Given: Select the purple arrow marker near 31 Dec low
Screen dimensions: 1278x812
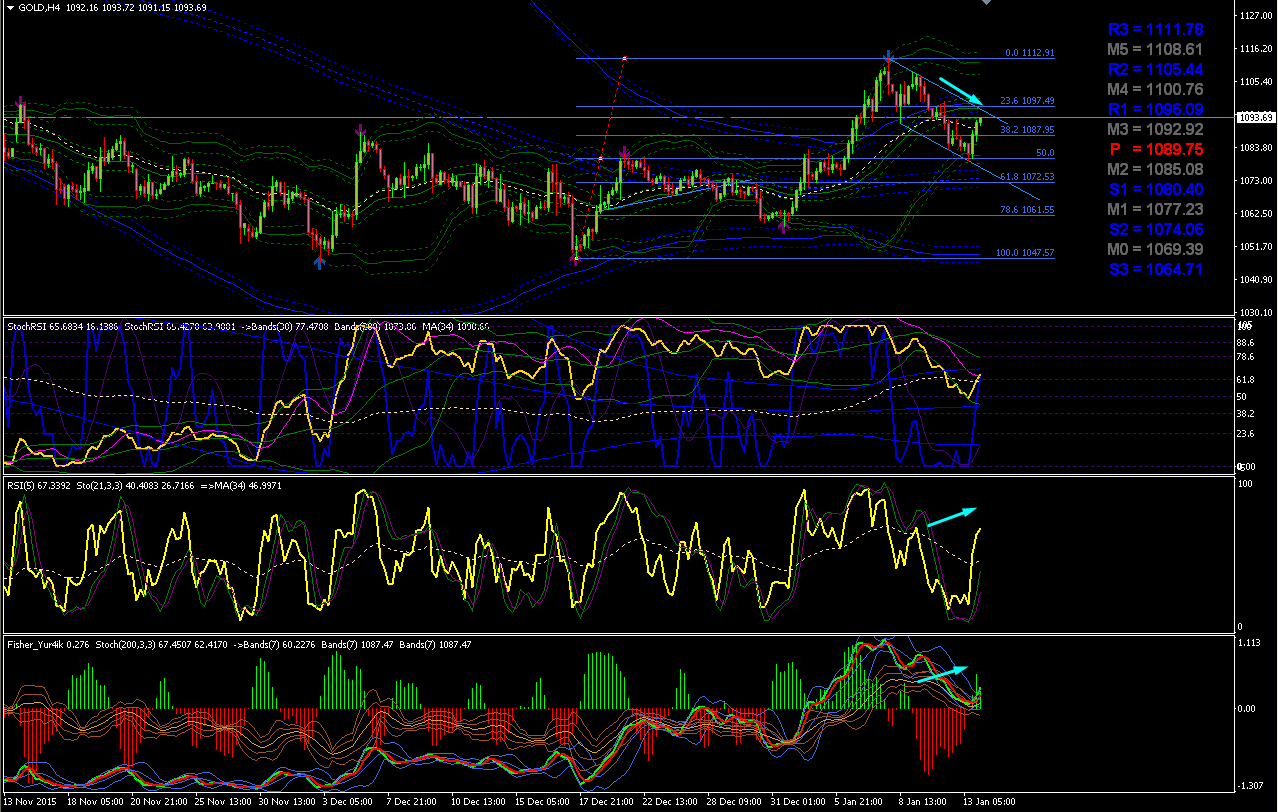Looking at the screenshot, I should point(784,227).
